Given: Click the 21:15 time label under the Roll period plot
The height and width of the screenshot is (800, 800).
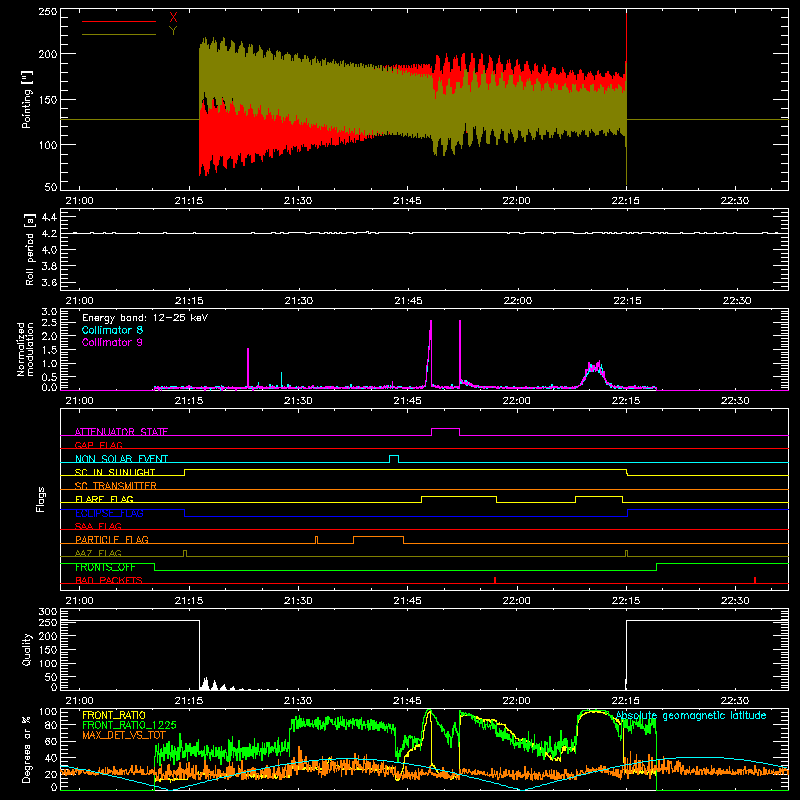Looking at the screenshot, I should point(189,301).
